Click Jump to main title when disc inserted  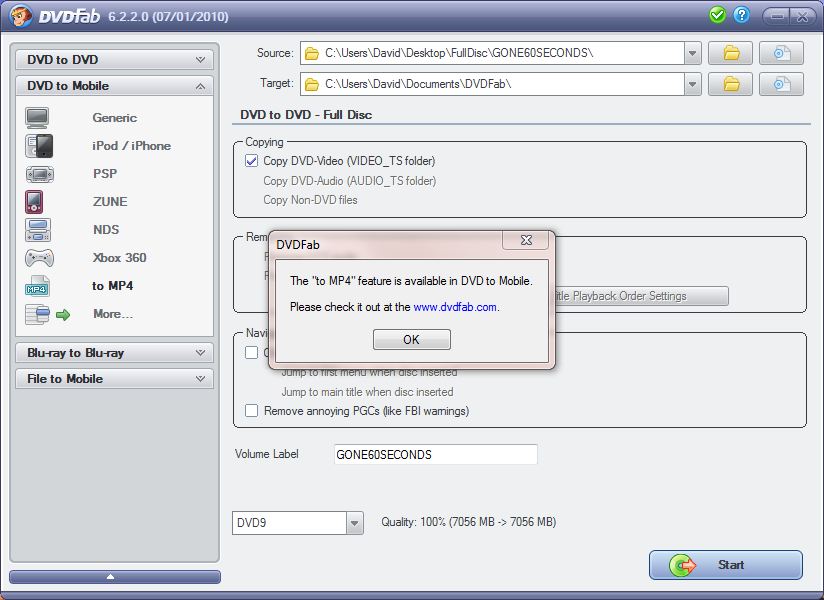tap(367, 392)
